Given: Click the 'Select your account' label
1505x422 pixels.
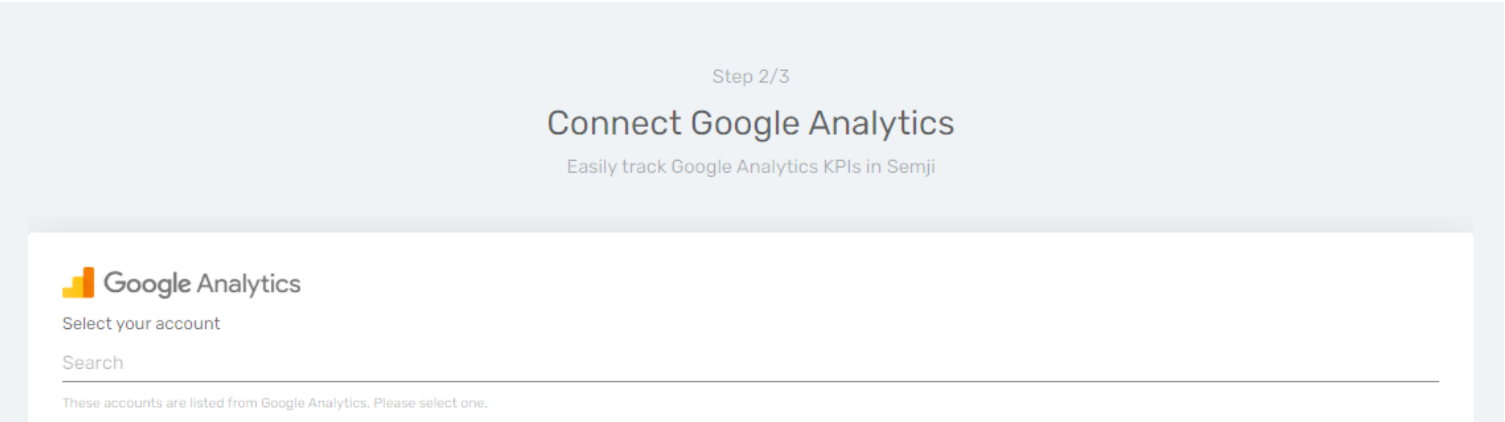Looking at the screenshot, I should [141, 324].
